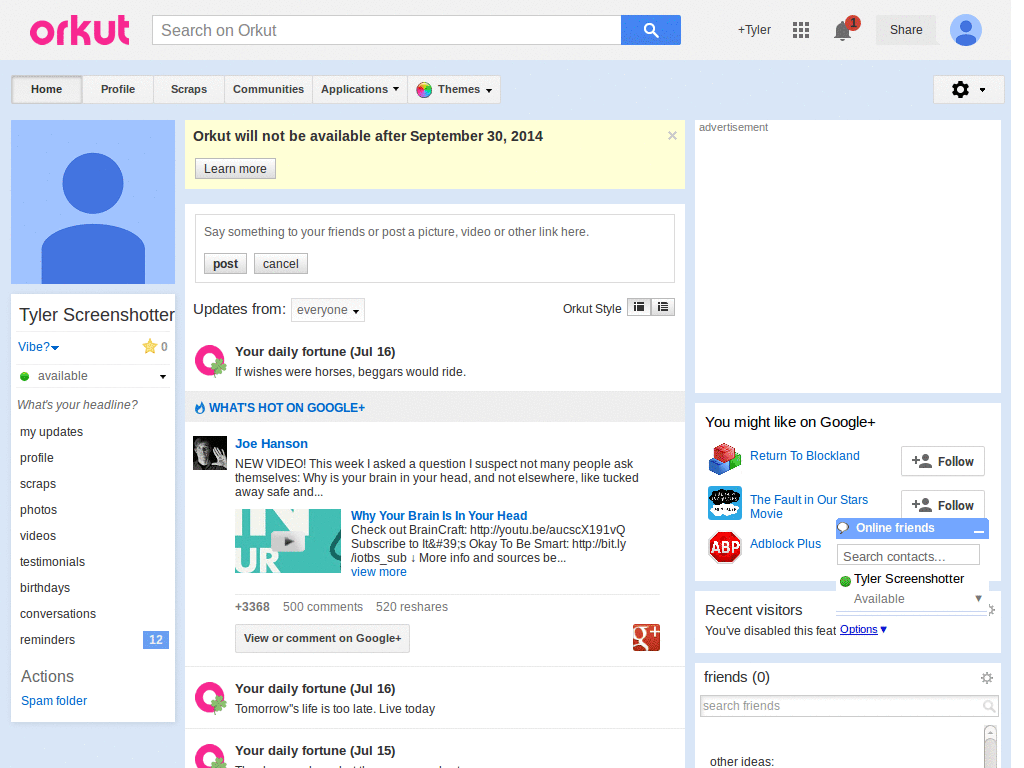Click the Online friends chat bubble icon
The image size is (1024, 768).
point(843,528)
